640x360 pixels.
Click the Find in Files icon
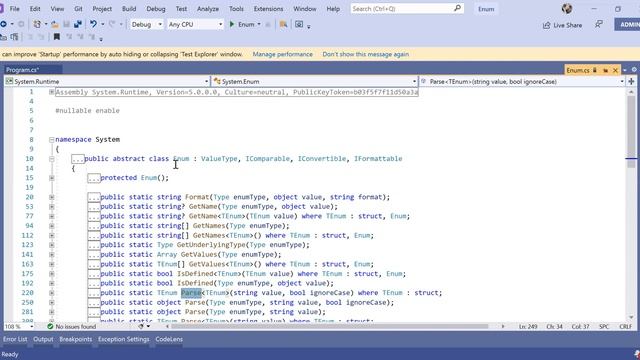pos(283,24)
